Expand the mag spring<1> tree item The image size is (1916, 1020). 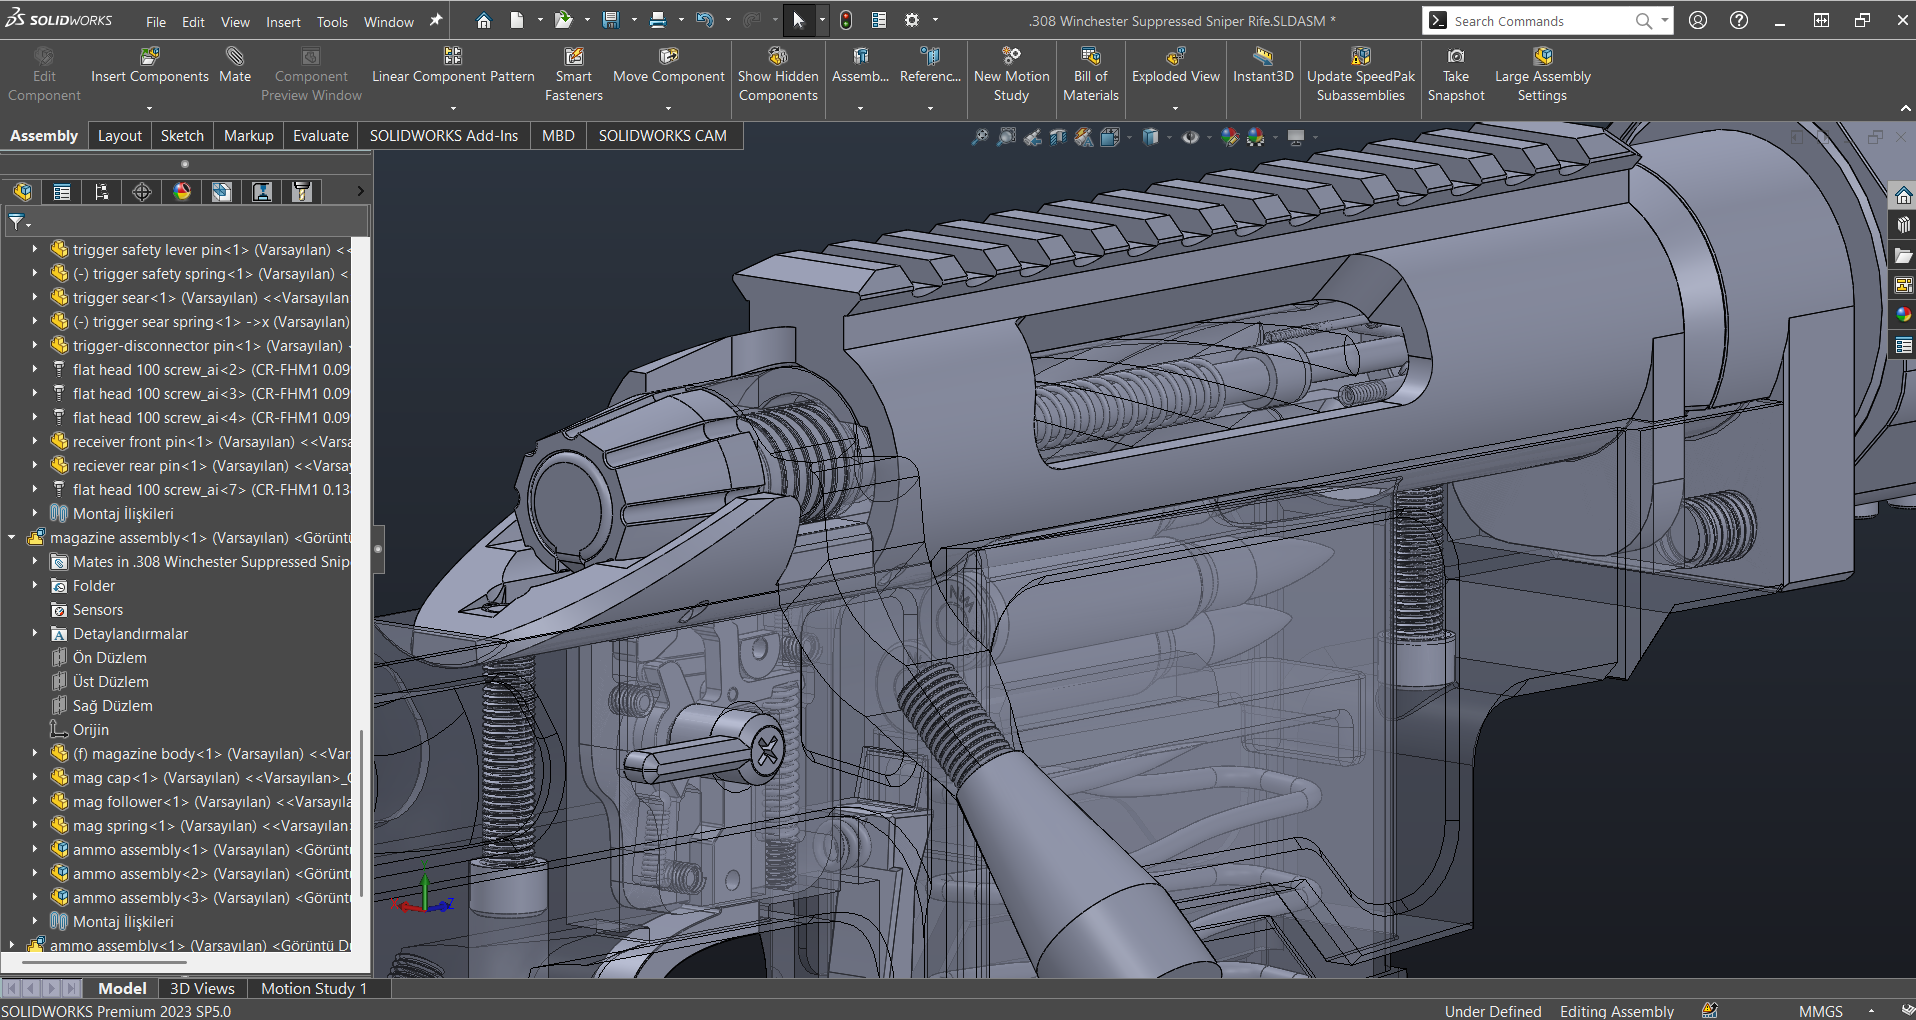pyautogui.click(x=34, y=826)
